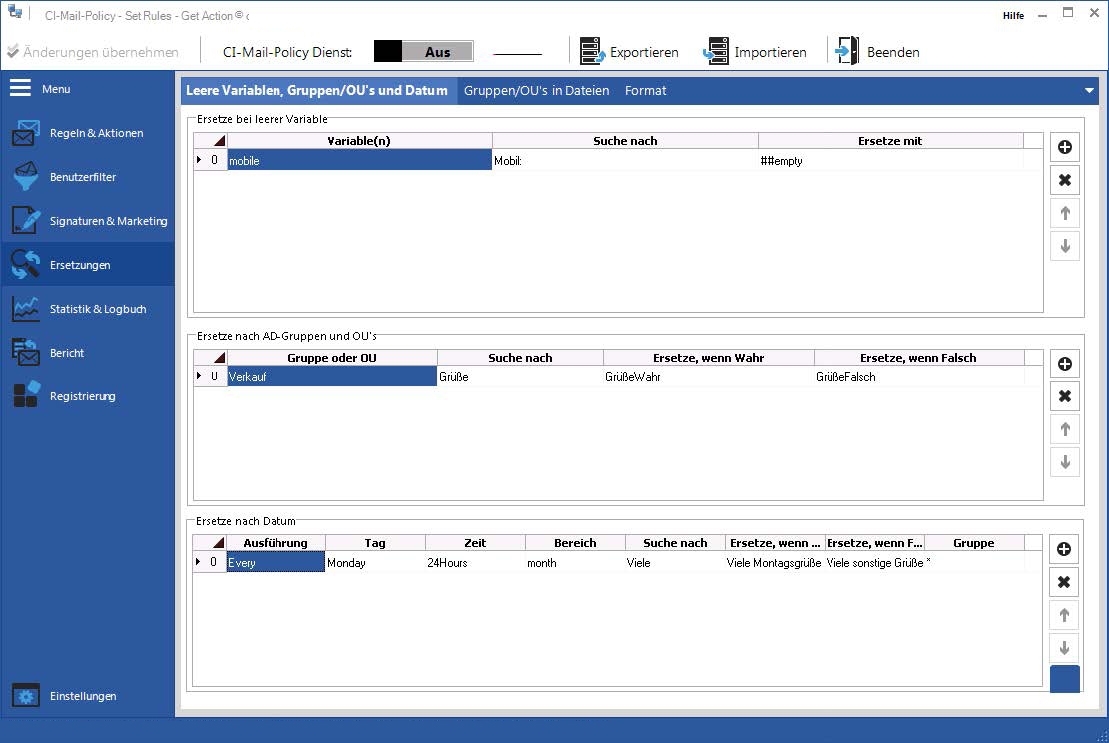The height and width of the screenshot is (743, 1109).
Task: Switch to Gruppen/OU's in Dateien tab
Action: [x=536, y=90]
